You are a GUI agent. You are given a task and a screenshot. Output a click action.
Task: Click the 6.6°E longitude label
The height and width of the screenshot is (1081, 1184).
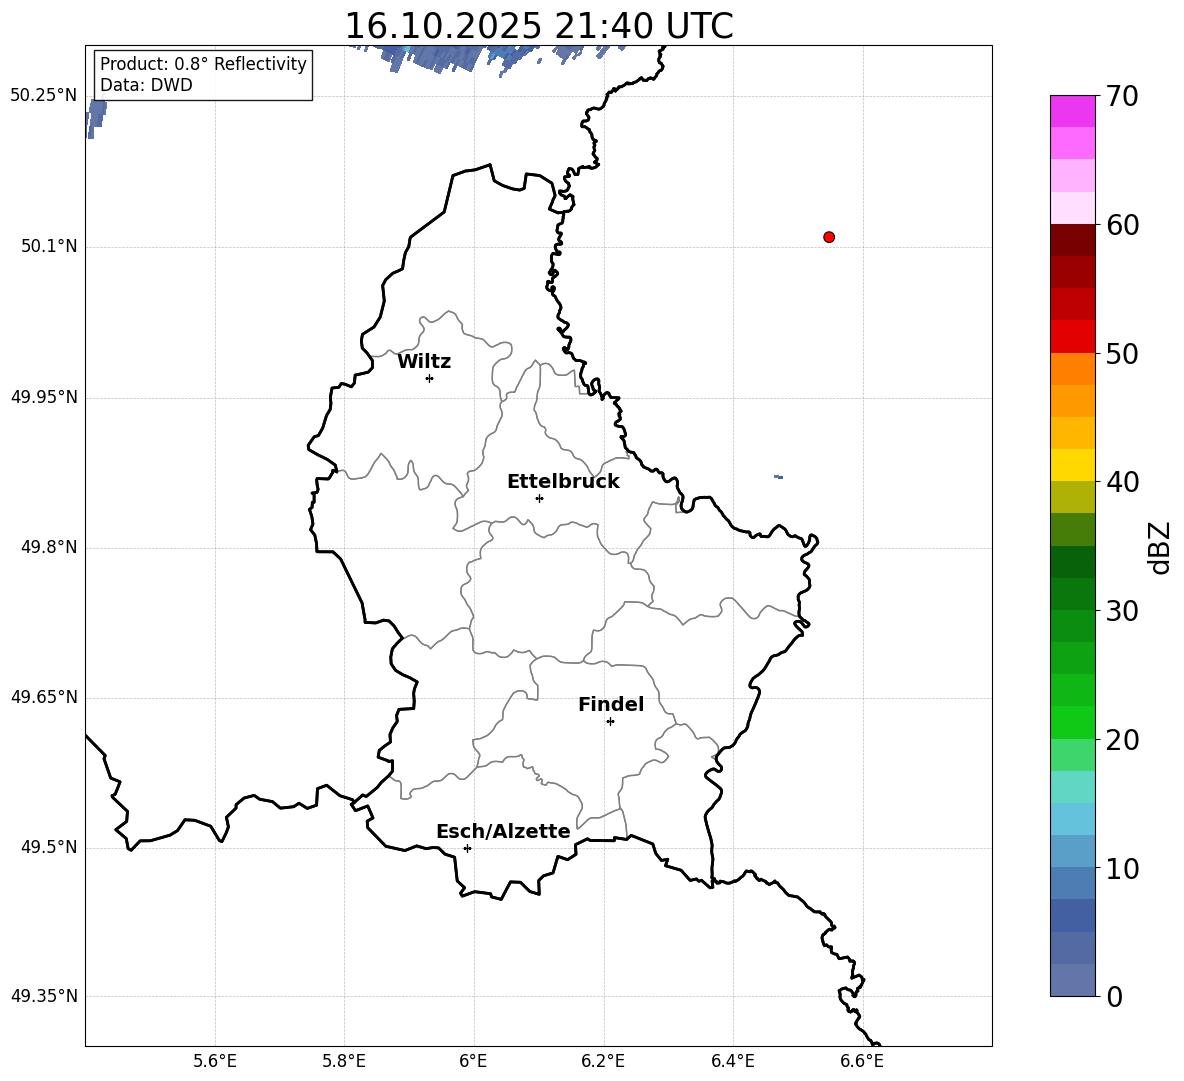point(862,1061)
